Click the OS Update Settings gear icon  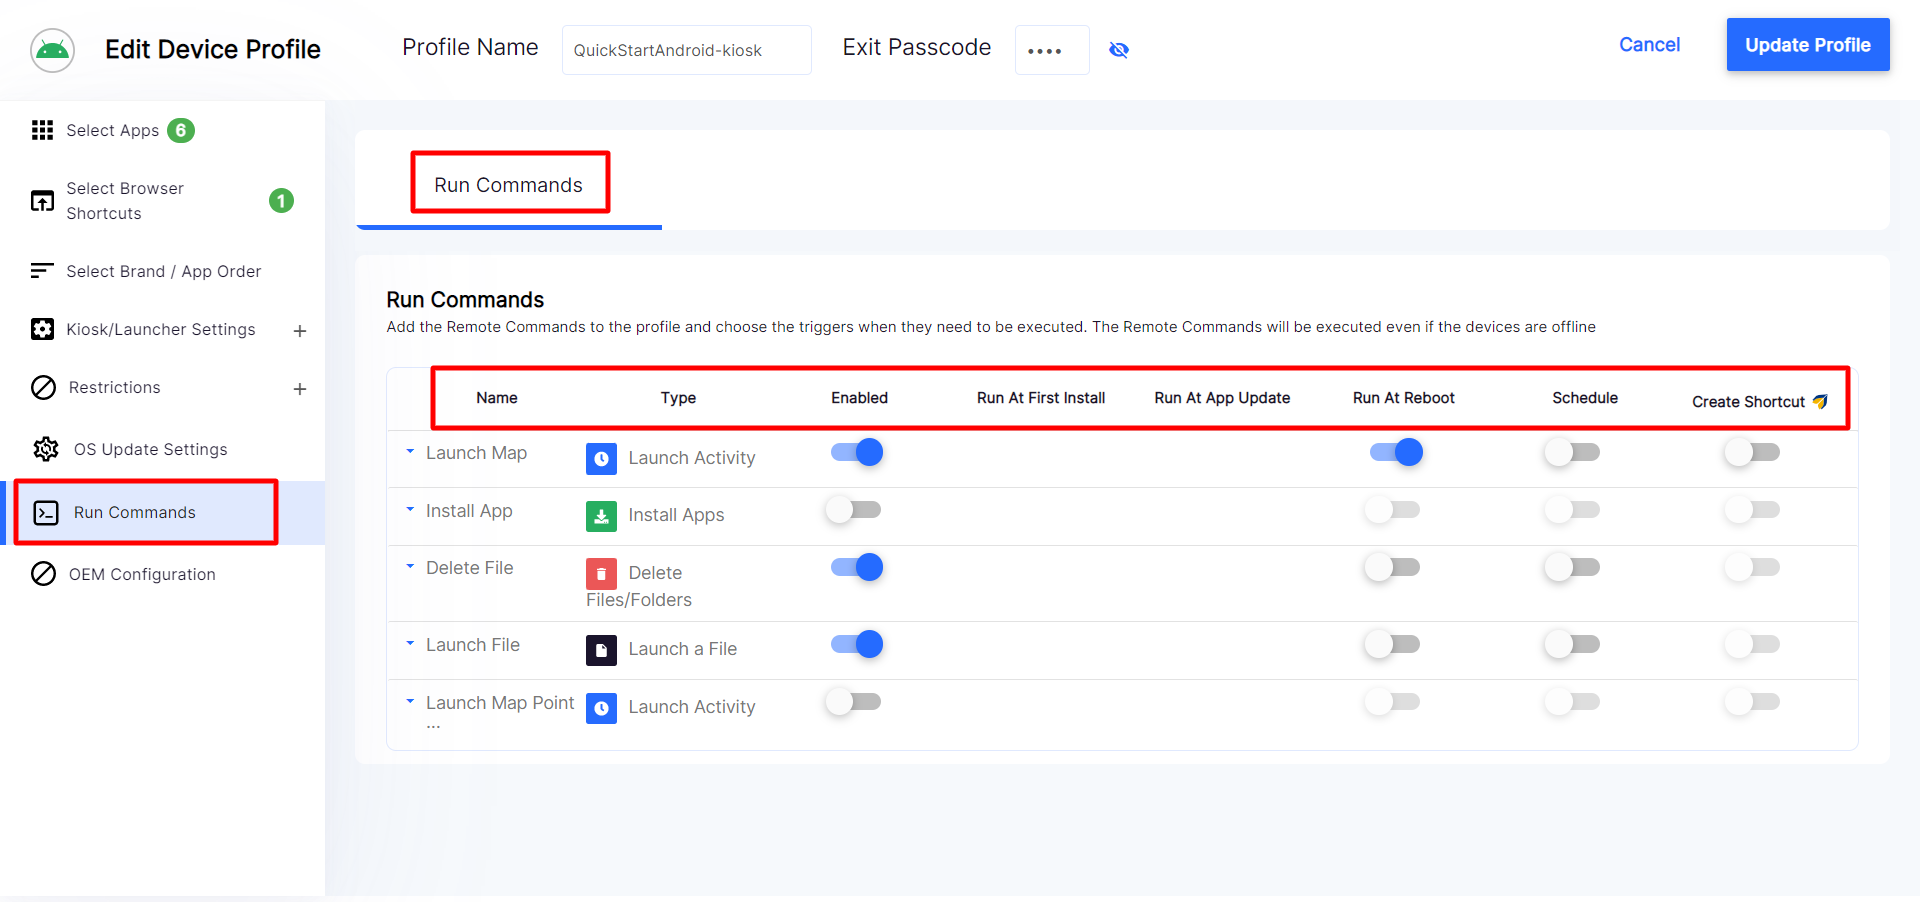[45, 449]
